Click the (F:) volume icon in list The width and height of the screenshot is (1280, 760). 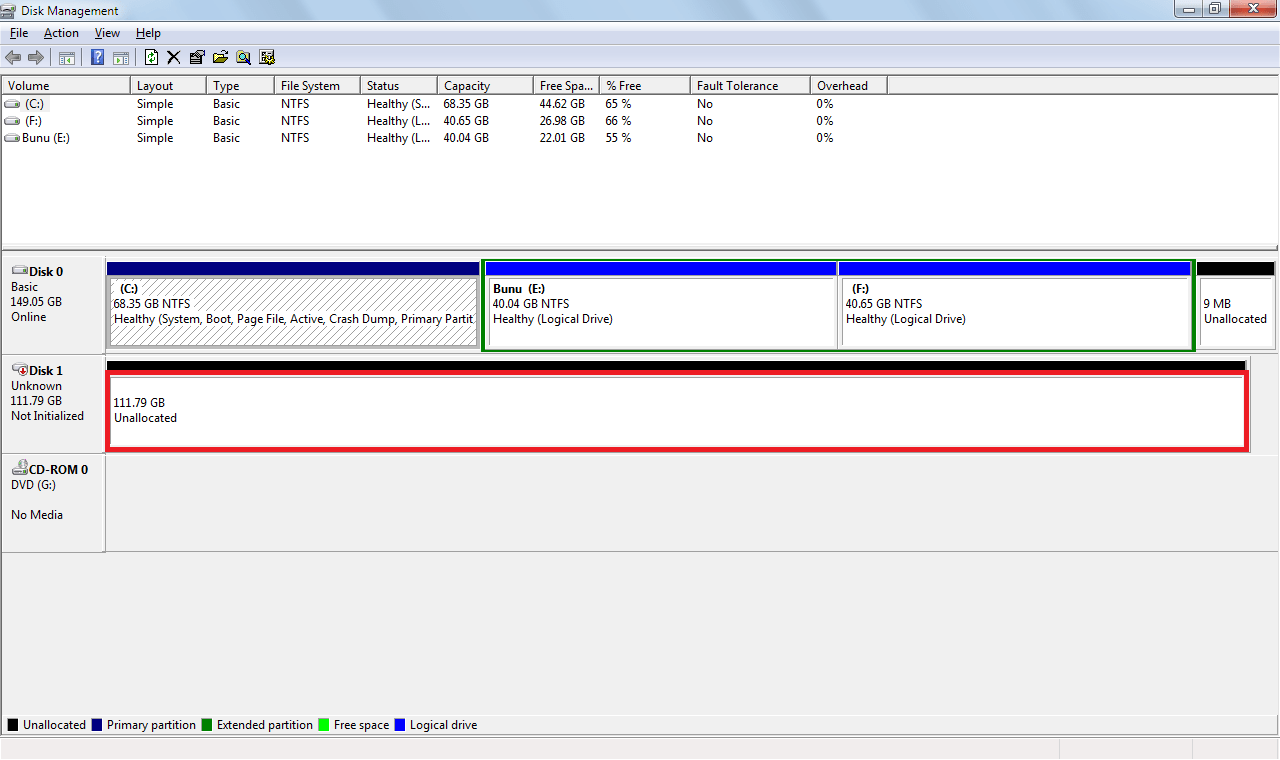pyautogui.click(x=12, y=121)
